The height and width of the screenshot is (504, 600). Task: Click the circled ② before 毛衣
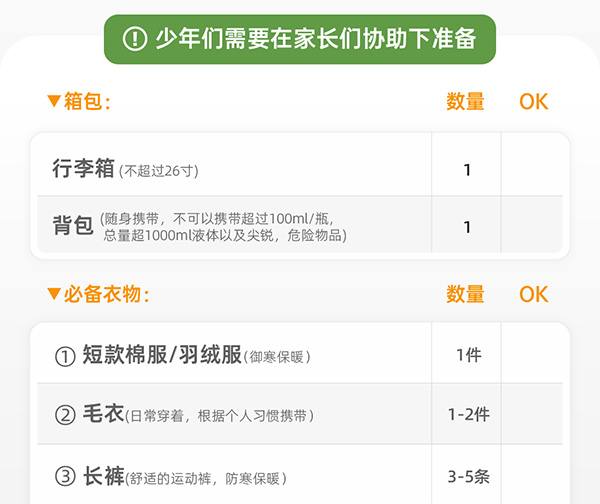[x=65, y=414]
